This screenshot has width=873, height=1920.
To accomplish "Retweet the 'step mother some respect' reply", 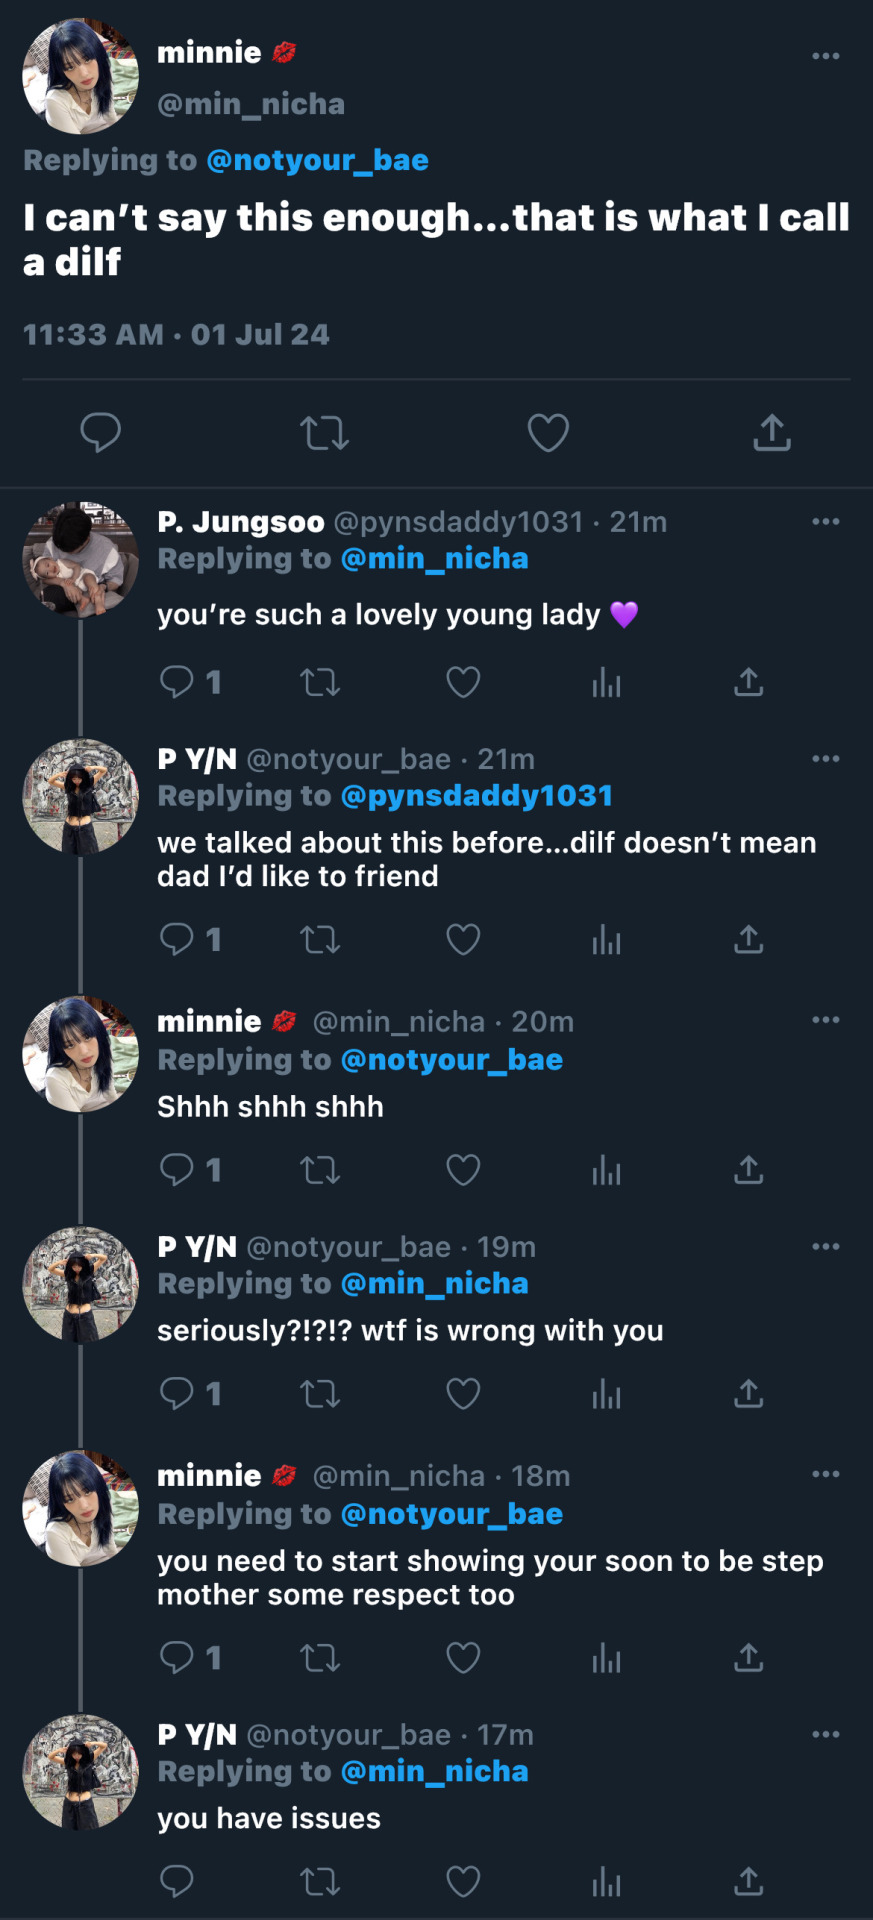I will (320, 1658).
